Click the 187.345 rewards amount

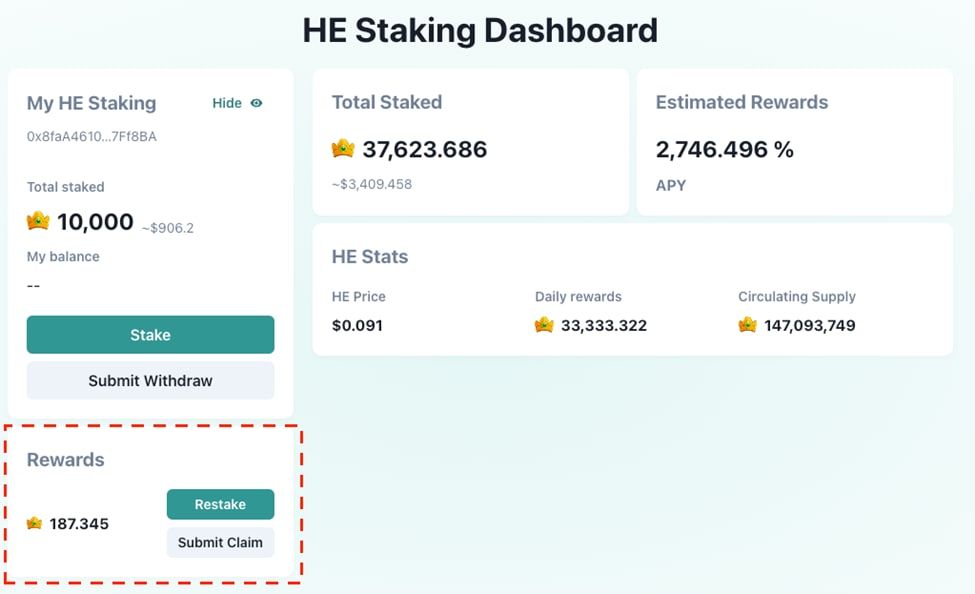79,524
